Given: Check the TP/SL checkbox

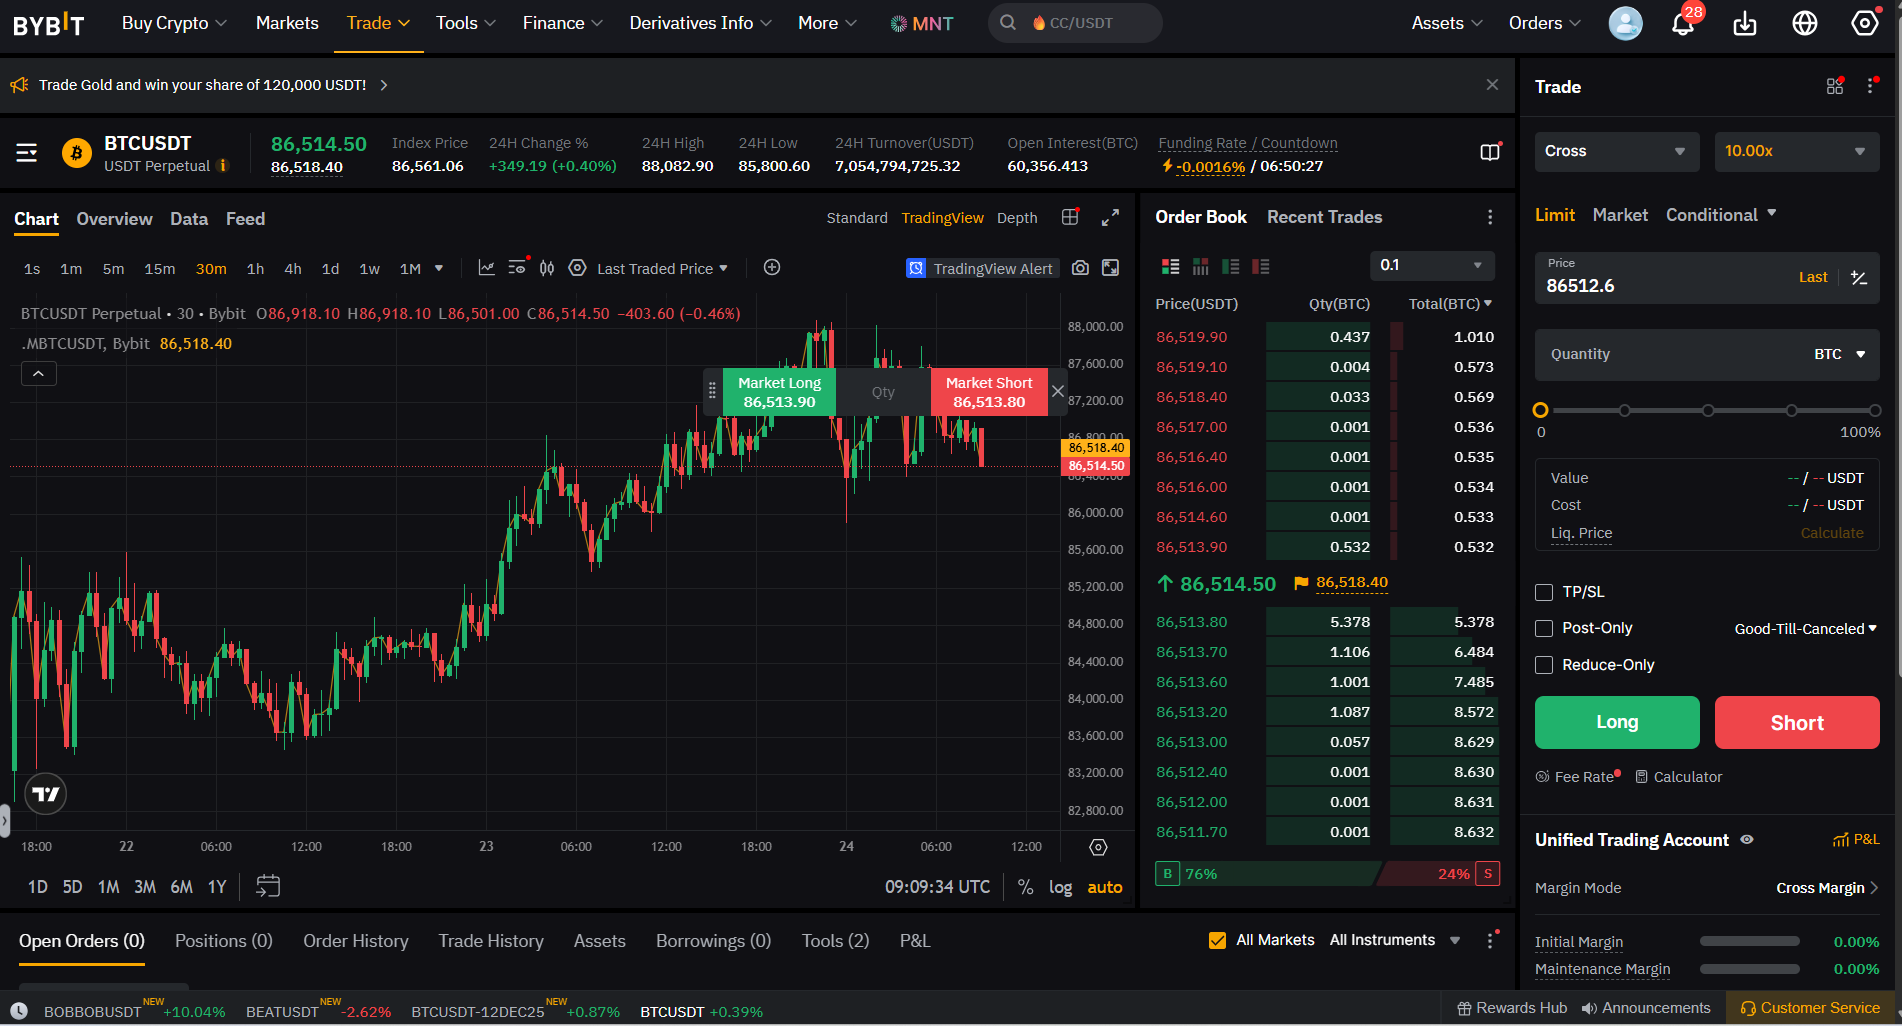Looking at the screenshot, I should tap(1543, 591).
